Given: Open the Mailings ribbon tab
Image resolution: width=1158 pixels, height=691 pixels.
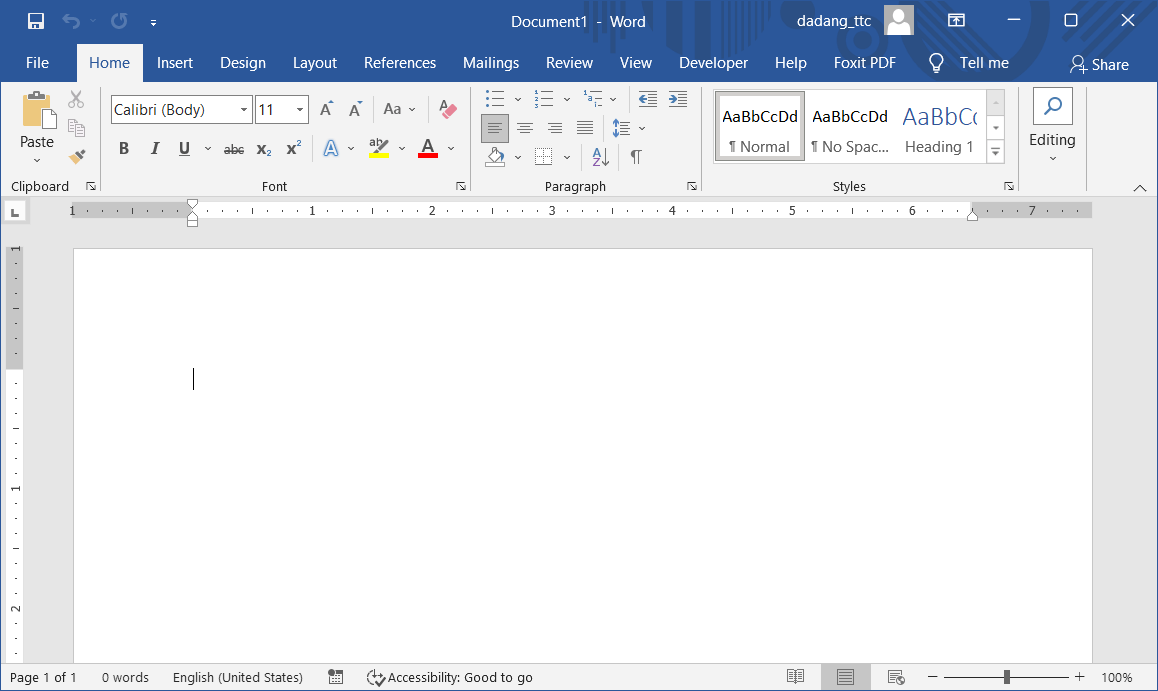Looking at the screenshot, I should [x=491, y=62].
